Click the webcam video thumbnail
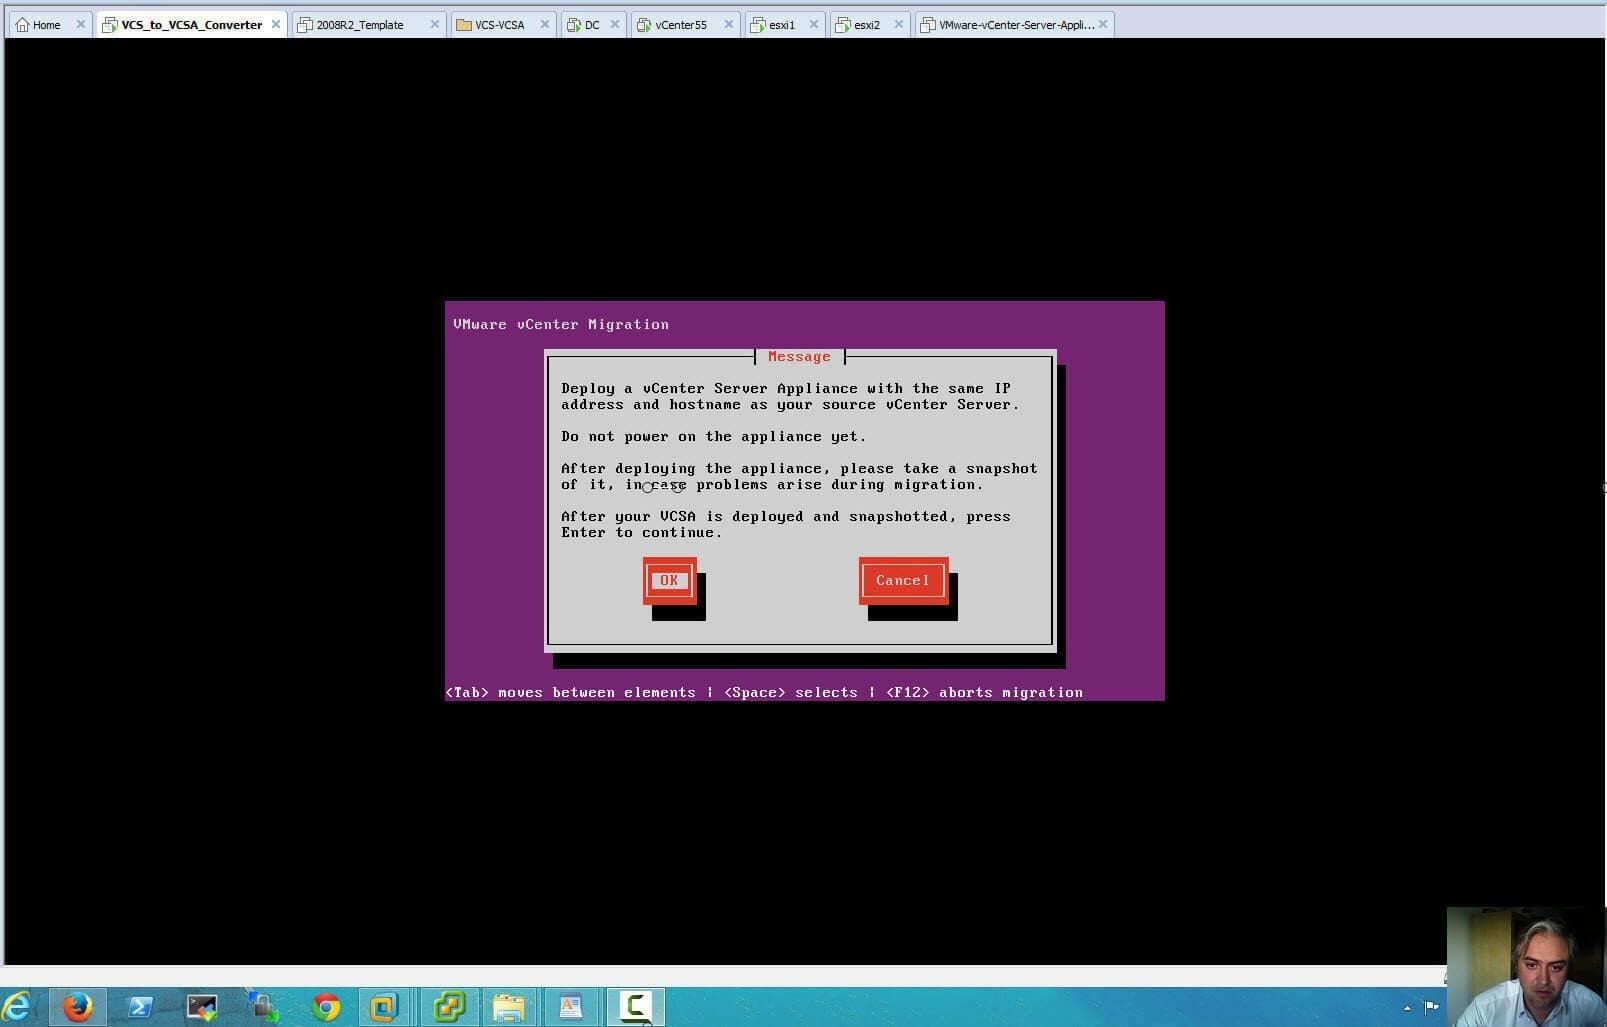Viewport: 1607px width, 1027px height. pyautogui.click(x=1526, y=967)
